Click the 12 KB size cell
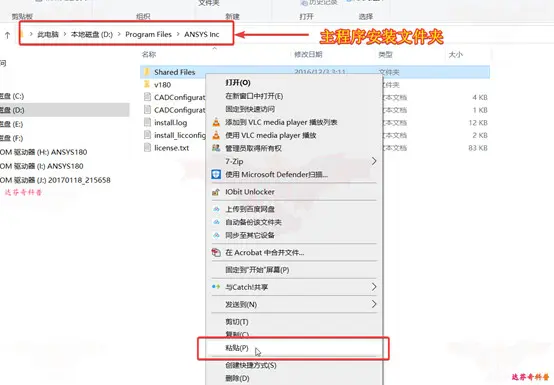This screenshot has width=554, height=385. point(478,123)
